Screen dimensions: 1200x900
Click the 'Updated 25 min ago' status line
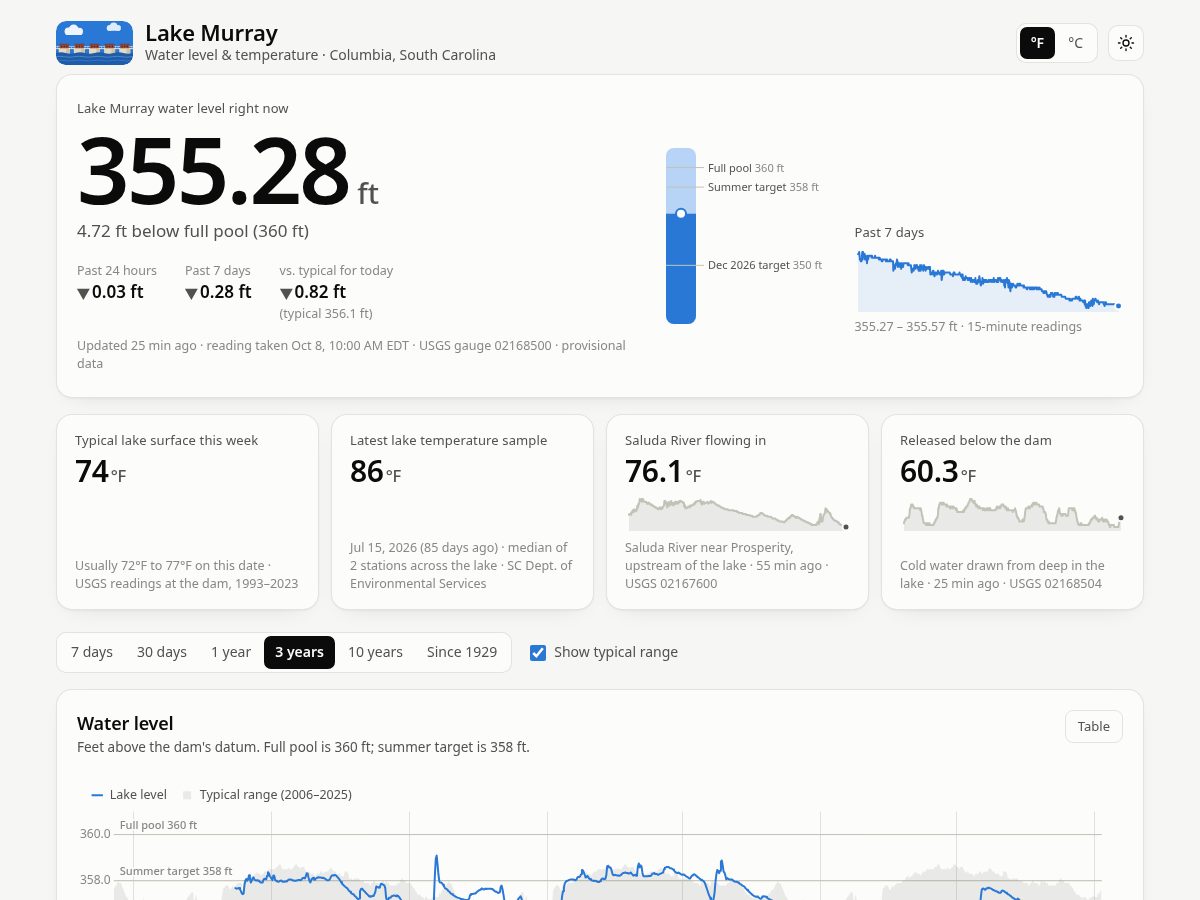pos(351,354)
